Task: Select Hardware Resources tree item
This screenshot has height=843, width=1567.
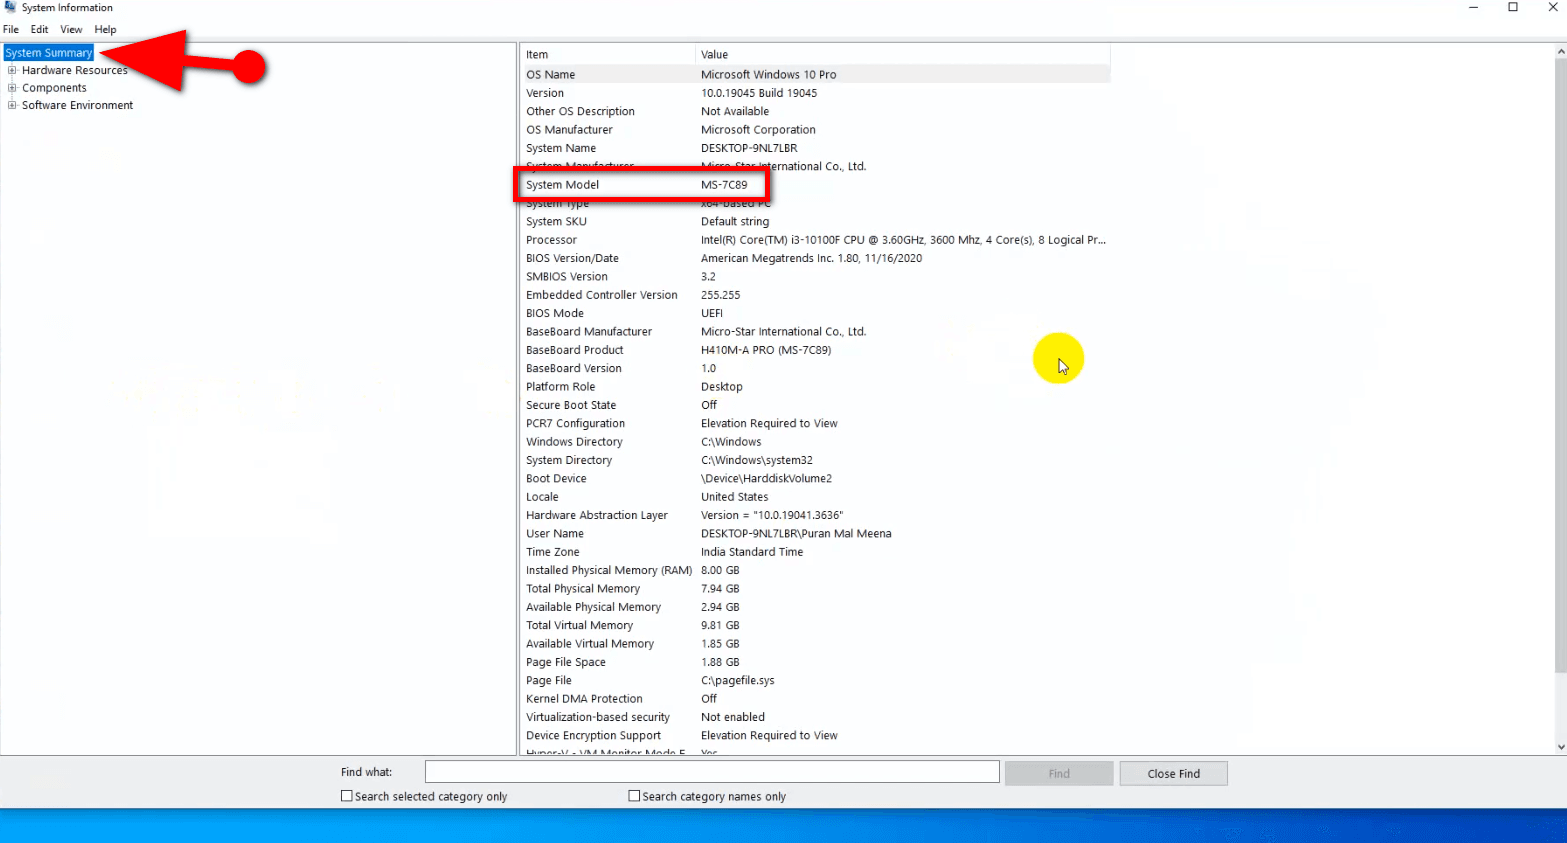Action: 75,70
